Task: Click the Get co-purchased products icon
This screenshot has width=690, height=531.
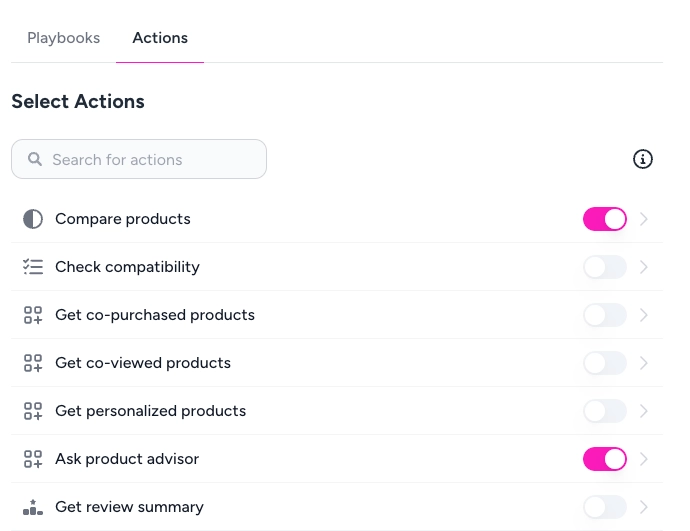Action: coord(33,315)
